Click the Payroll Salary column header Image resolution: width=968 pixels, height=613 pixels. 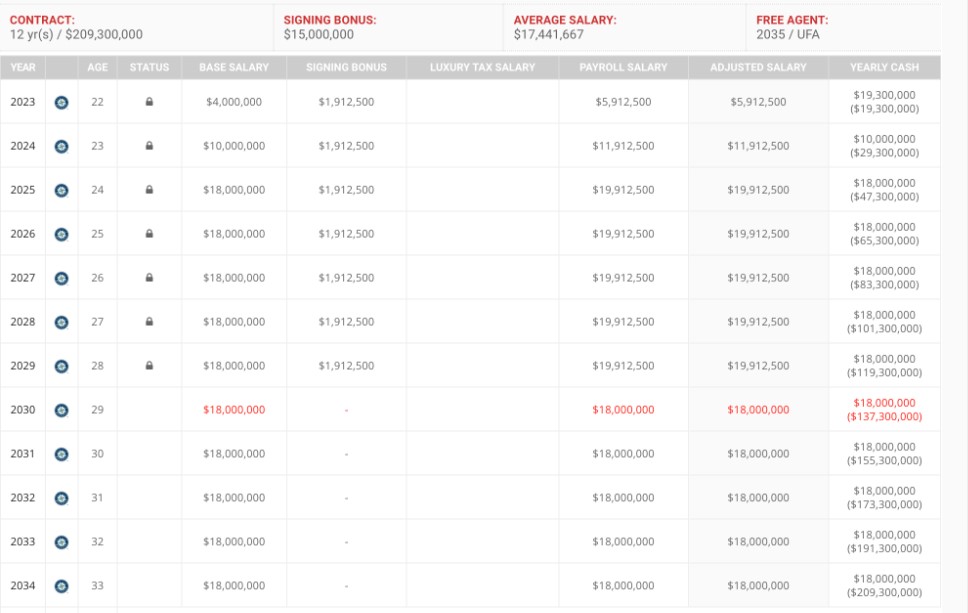(x=623, y=68)
